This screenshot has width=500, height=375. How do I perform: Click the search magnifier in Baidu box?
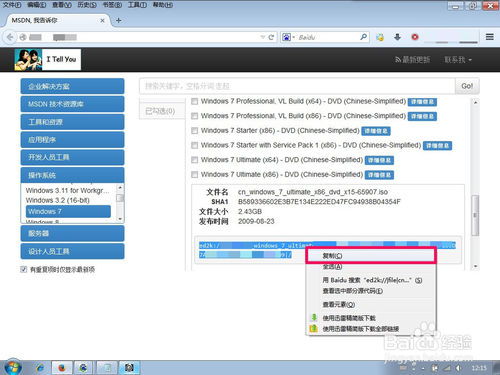tap(363, 37)
